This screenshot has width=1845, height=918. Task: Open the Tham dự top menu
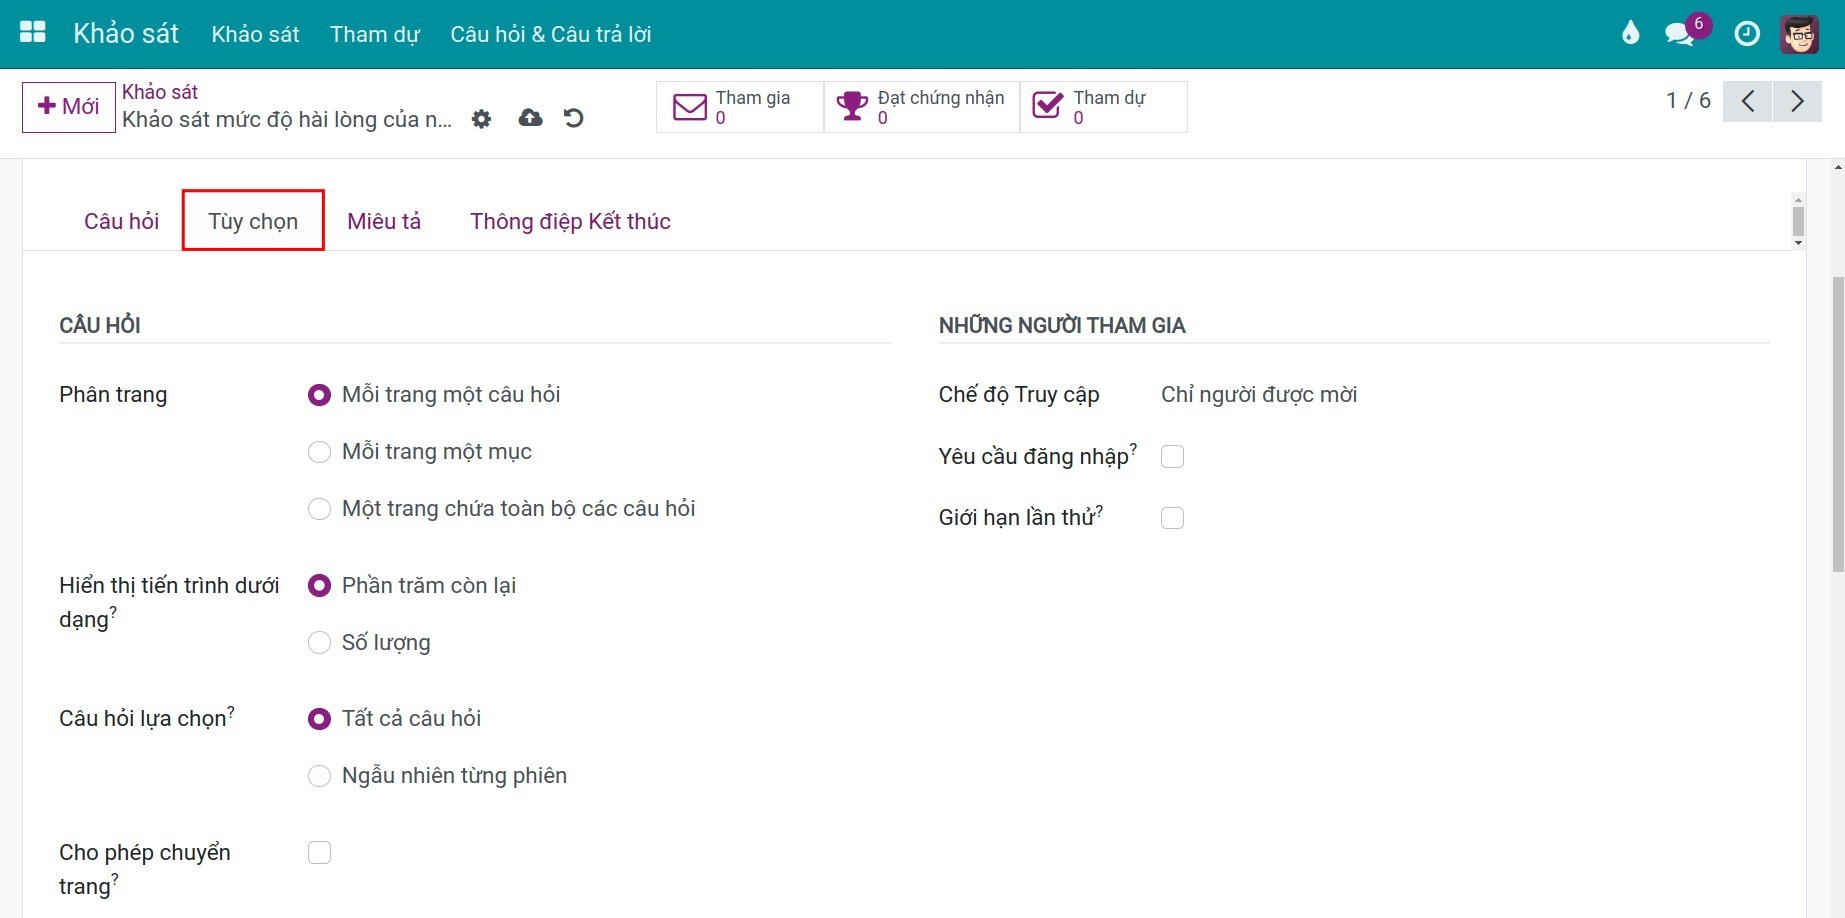tap(375, 34)
